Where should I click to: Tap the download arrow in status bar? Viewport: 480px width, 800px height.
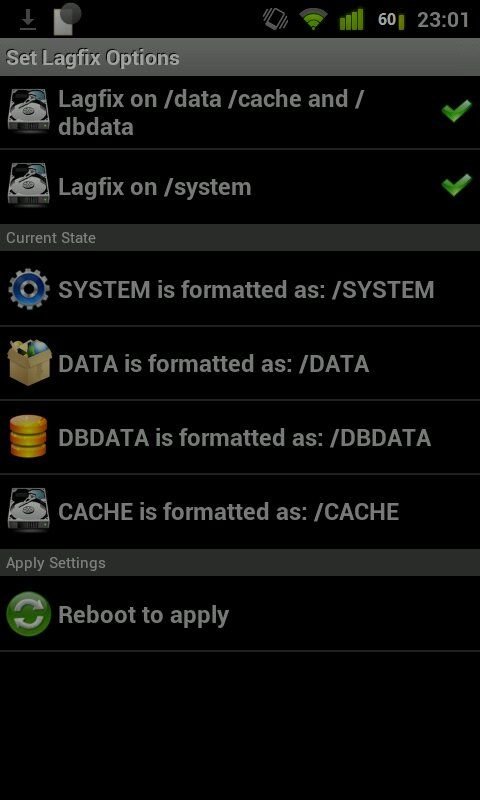point(28,20)
